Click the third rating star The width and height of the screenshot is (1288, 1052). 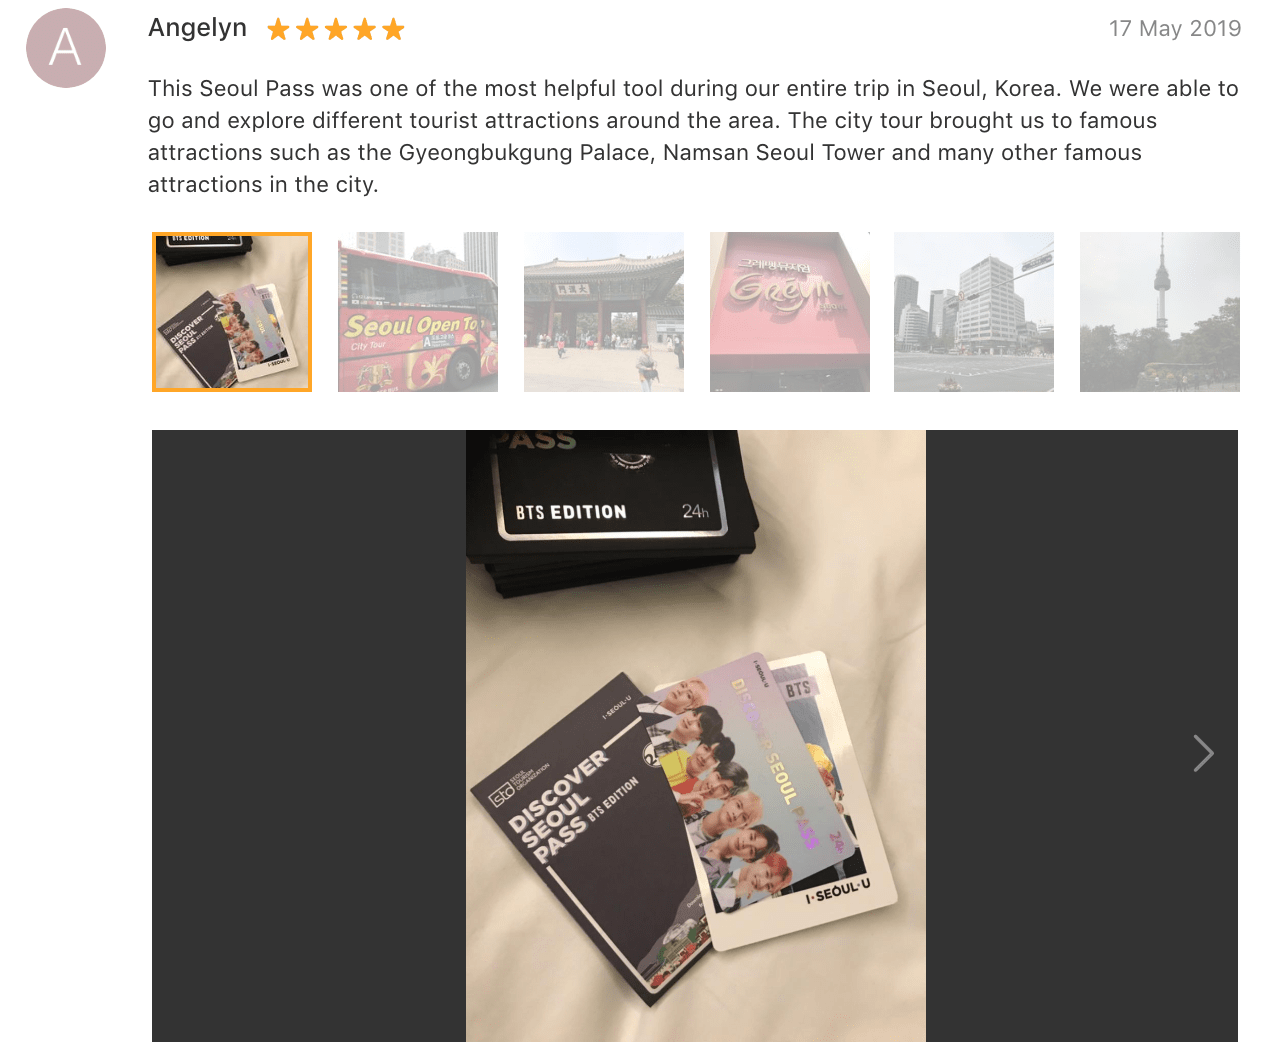pyautogui.click(x=336, y=30)
